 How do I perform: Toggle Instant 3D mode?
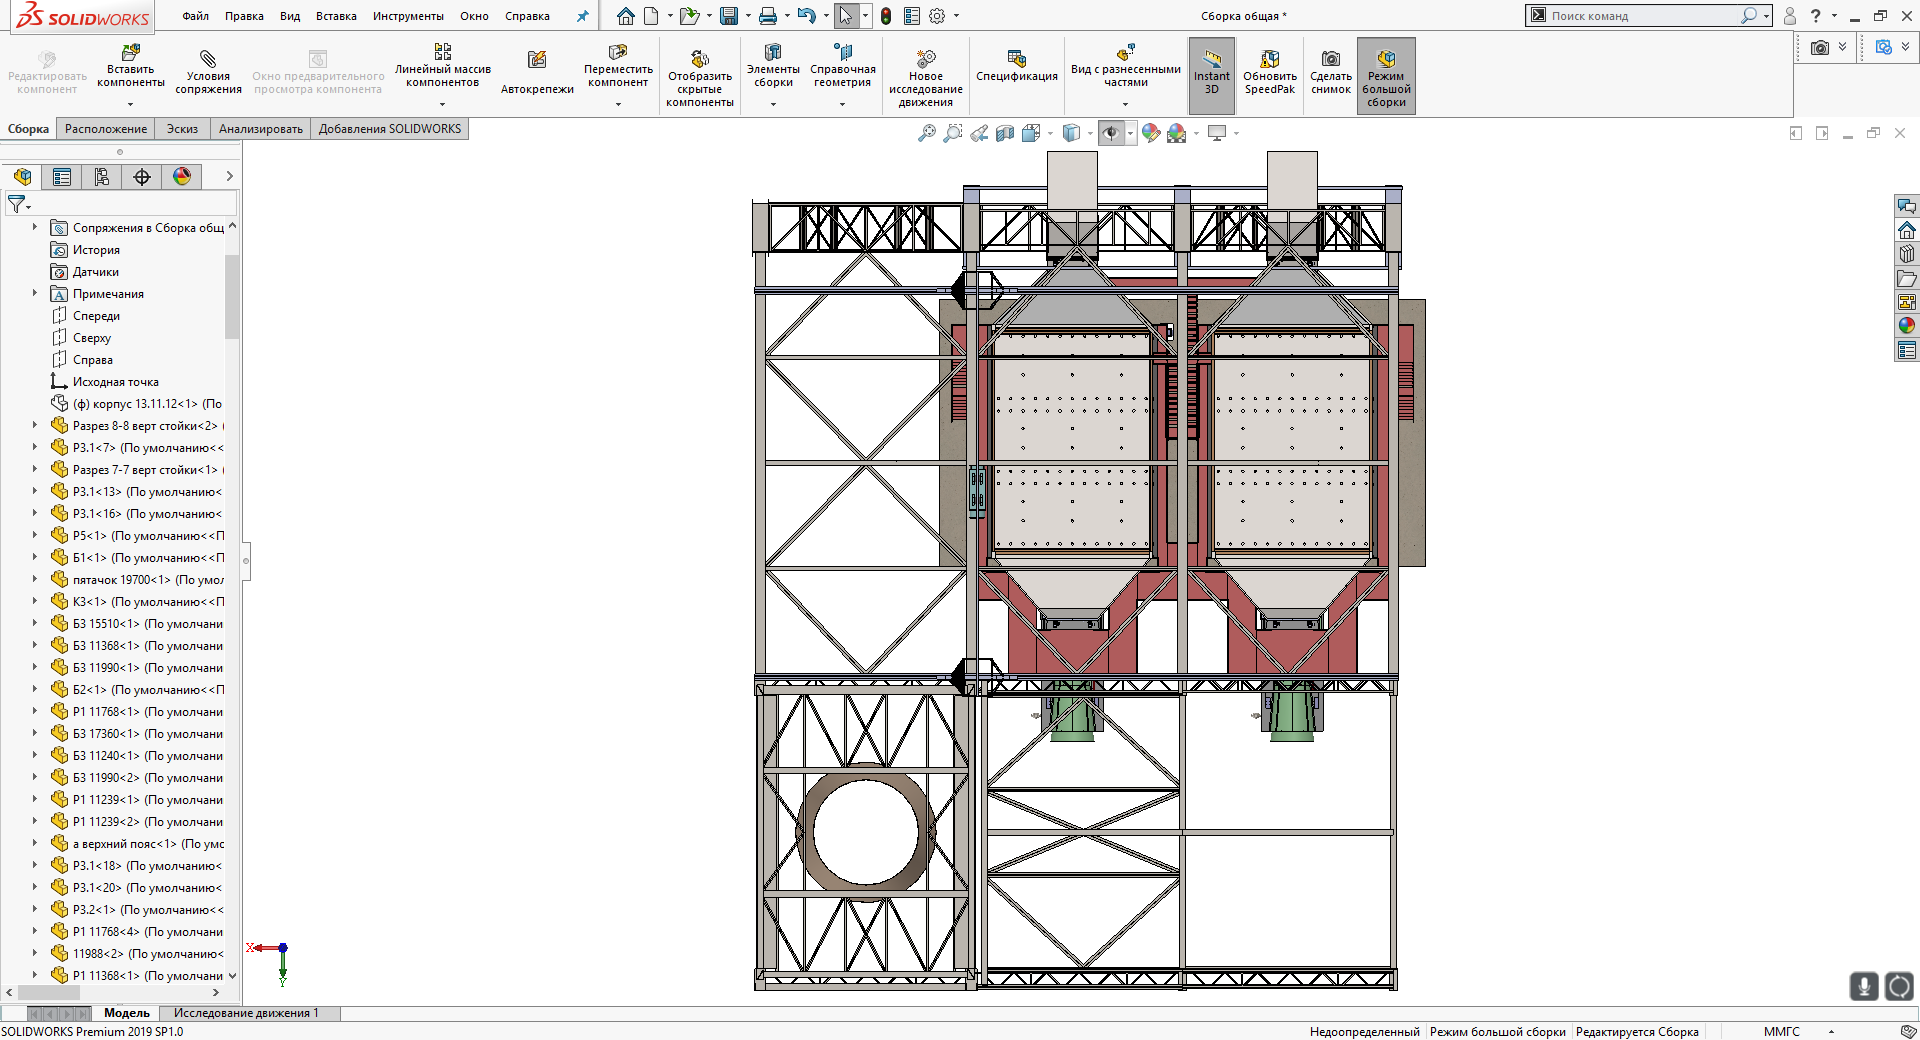pyautogui.click(x=1211, y=60)
